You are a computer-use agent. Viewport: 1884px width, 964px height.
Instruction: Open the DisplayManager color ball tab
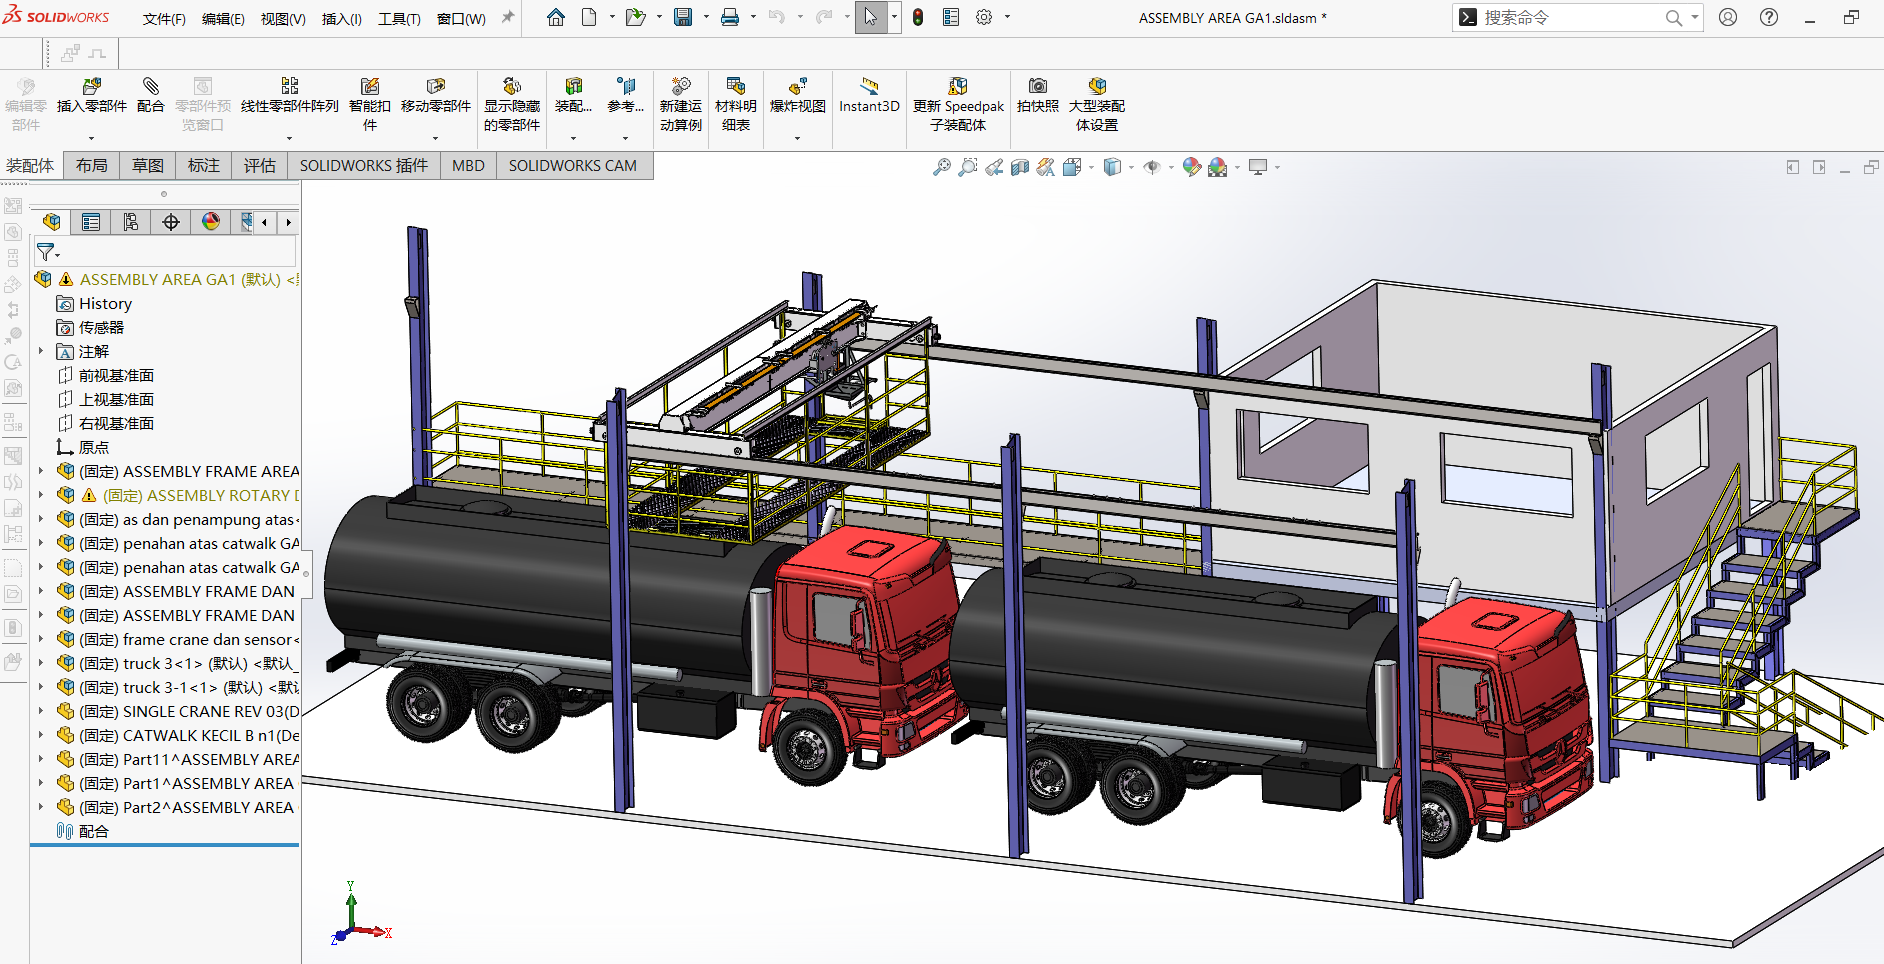click(x=211, y=222)
